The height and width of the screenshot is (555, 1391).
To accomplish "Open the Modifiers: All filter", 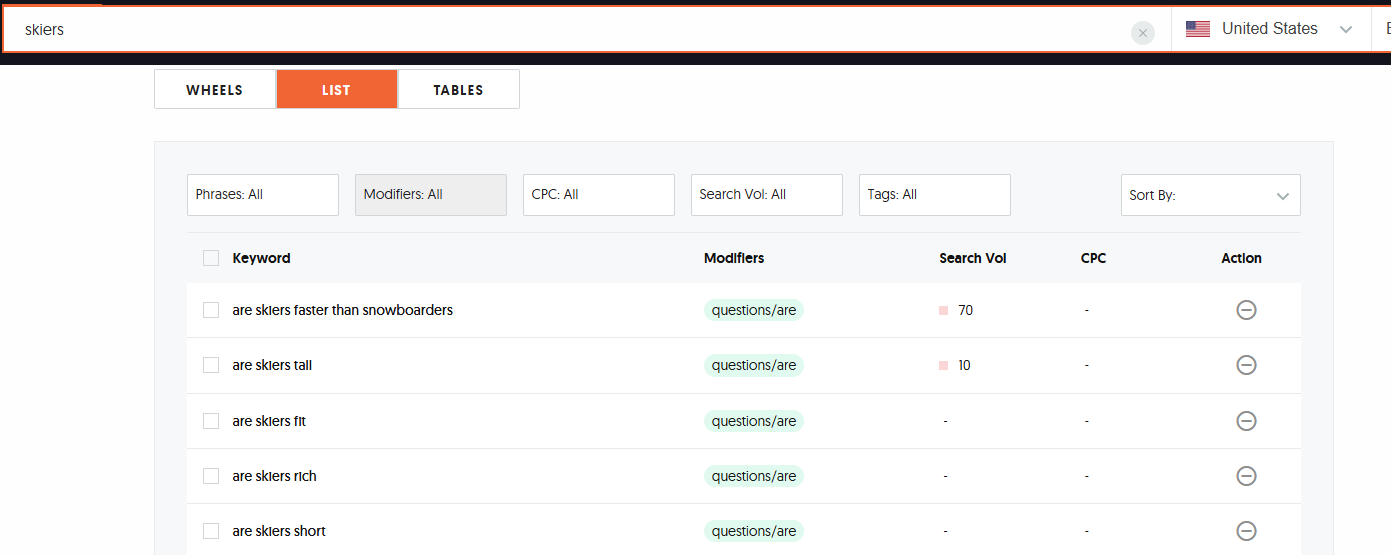I will click(x=430, y=195).
